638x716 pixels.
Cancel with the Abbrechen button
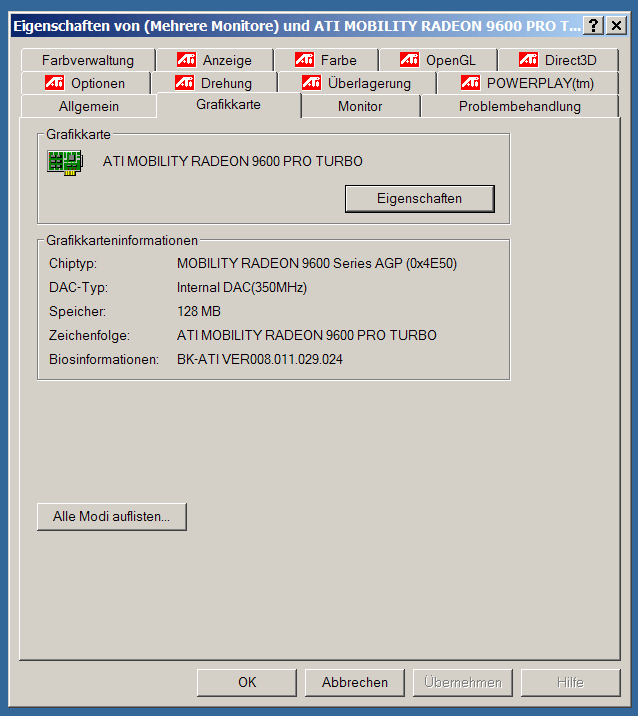click(355, 682)
